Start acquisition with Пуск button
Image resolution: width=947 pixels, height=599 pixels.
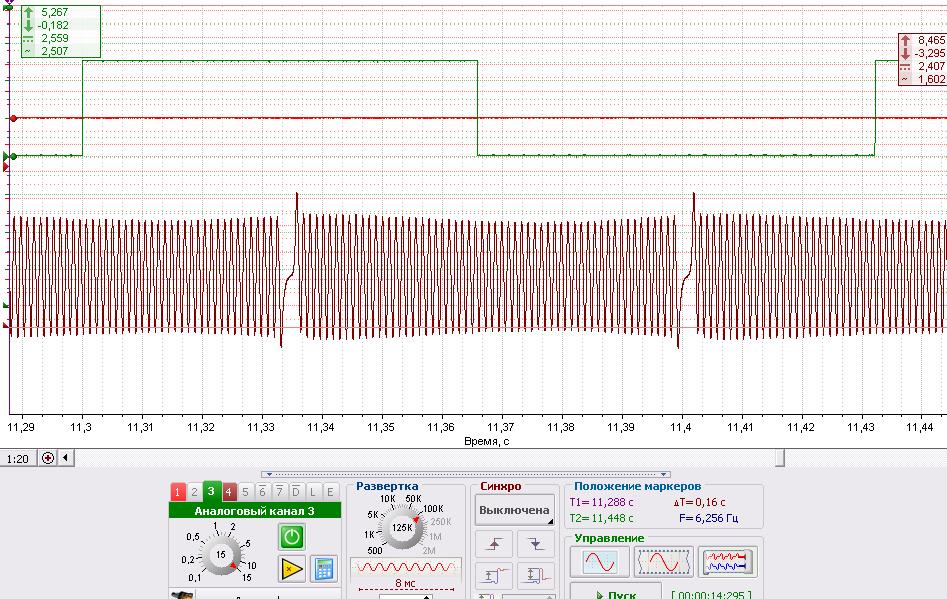tap(615, 592)
